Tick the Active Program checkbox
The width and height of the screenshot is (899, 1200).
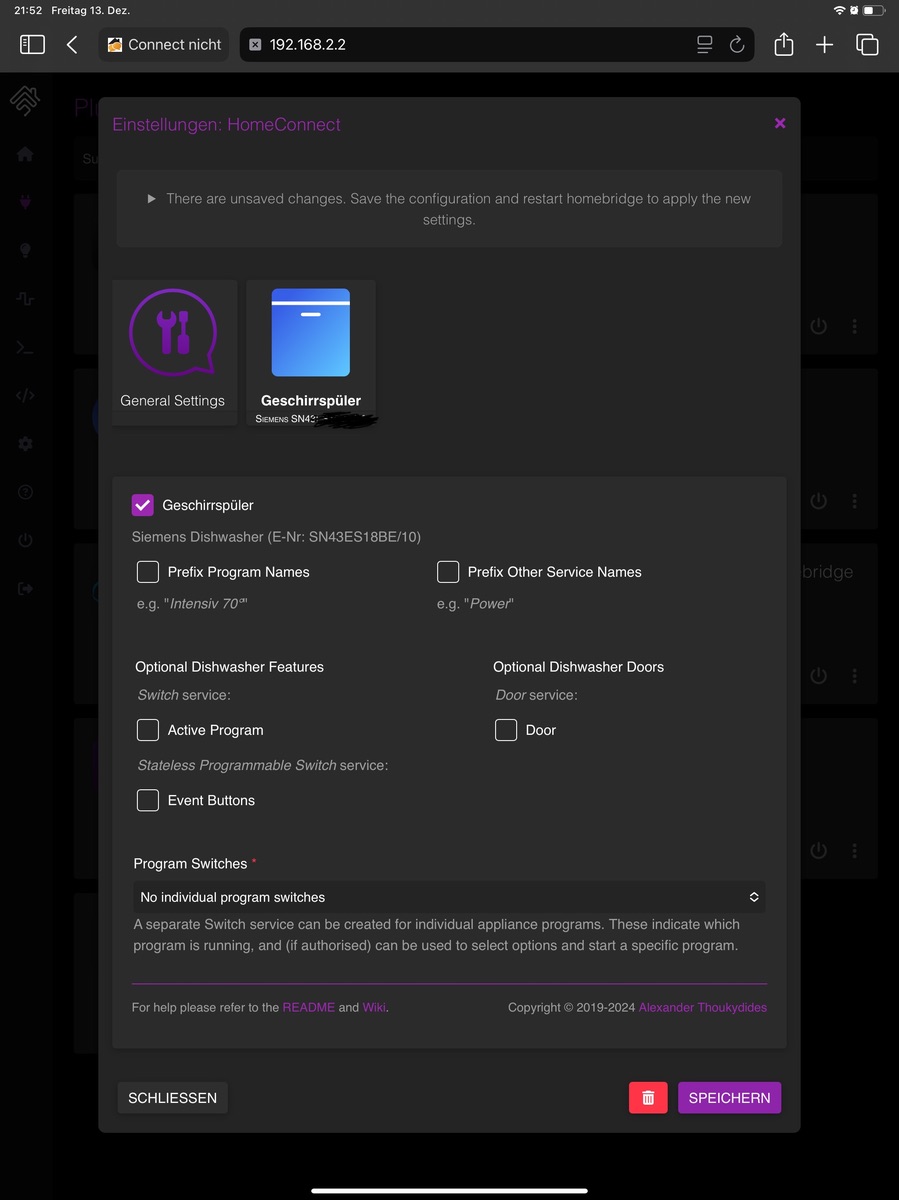pyautogui.click(x=148, y=730)
